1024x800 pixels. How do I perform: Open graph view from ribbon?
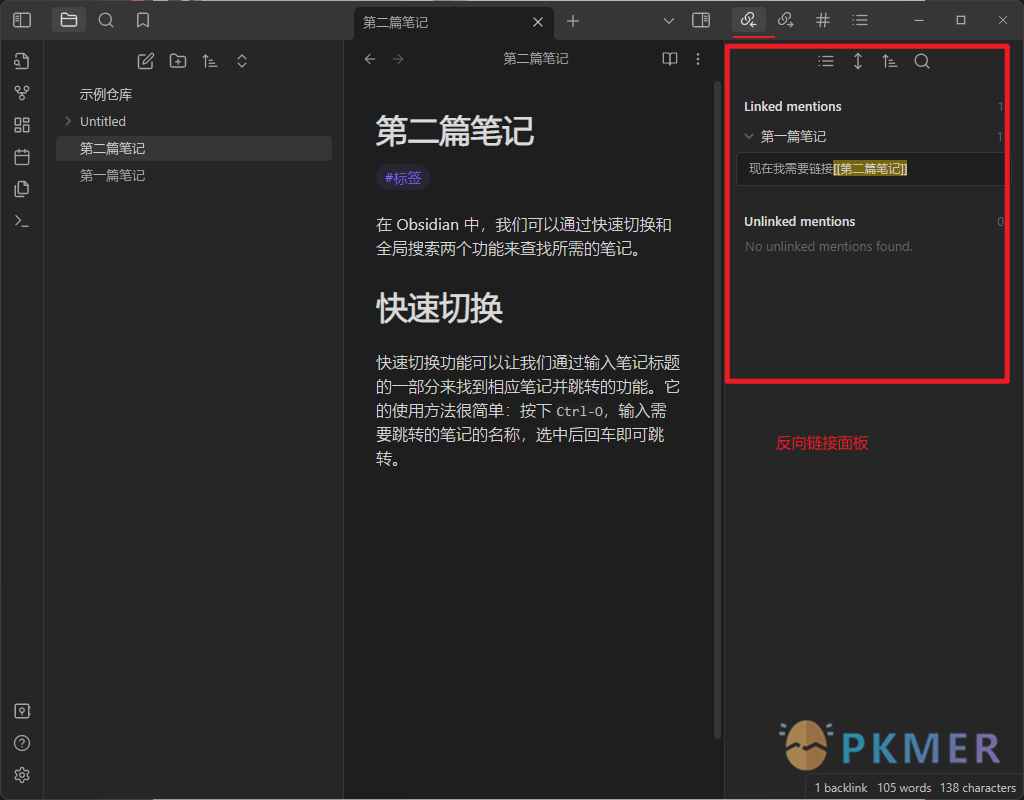22,93
